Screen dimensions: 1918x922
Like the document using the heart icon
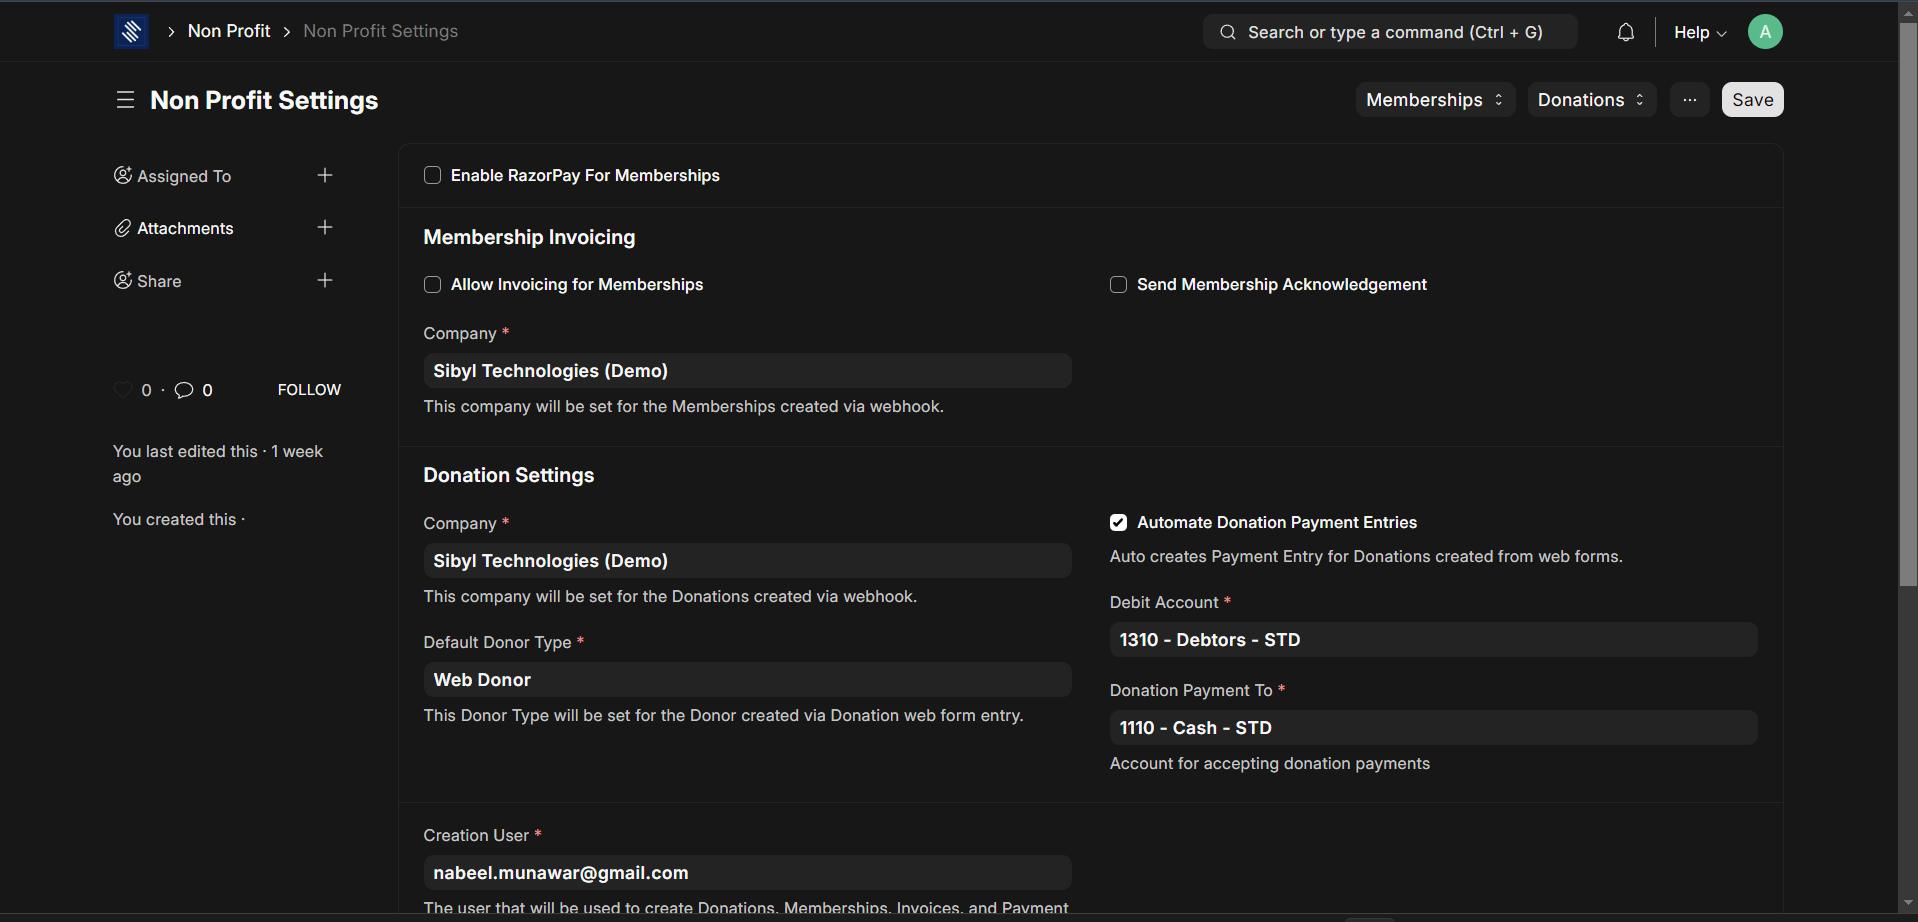pos(123,389)
